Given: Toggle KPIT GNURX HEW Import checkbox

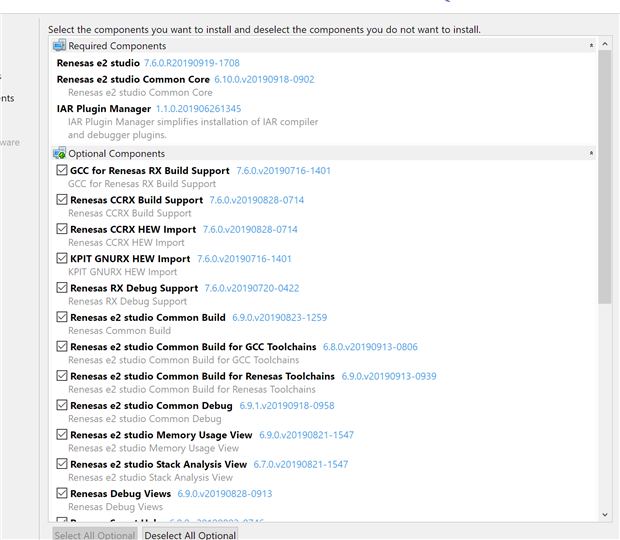Looking at the screenshot, I should (x=62, y=258).
